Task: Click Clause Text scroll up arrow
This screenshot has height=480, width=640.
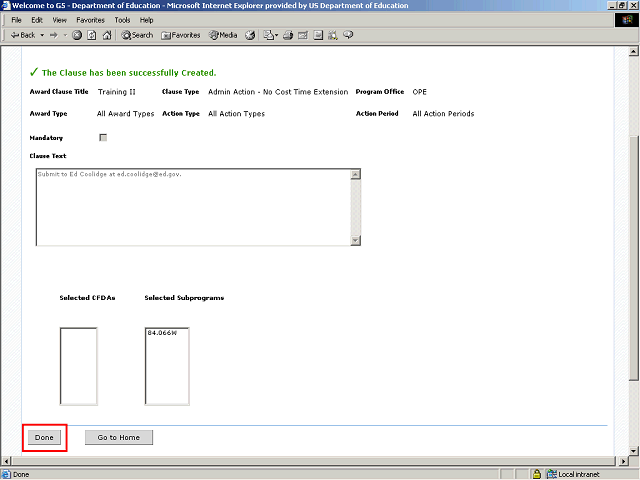Action: 356,174
